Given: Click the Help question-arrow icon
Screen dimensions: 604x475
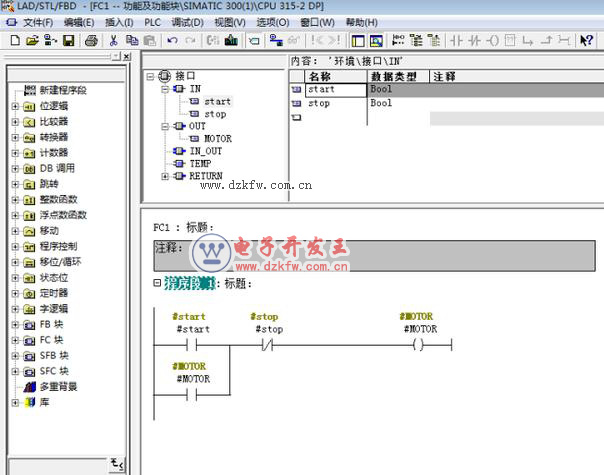Looking at the screenshot, I should pyautogui.click(x=586, y=40).
